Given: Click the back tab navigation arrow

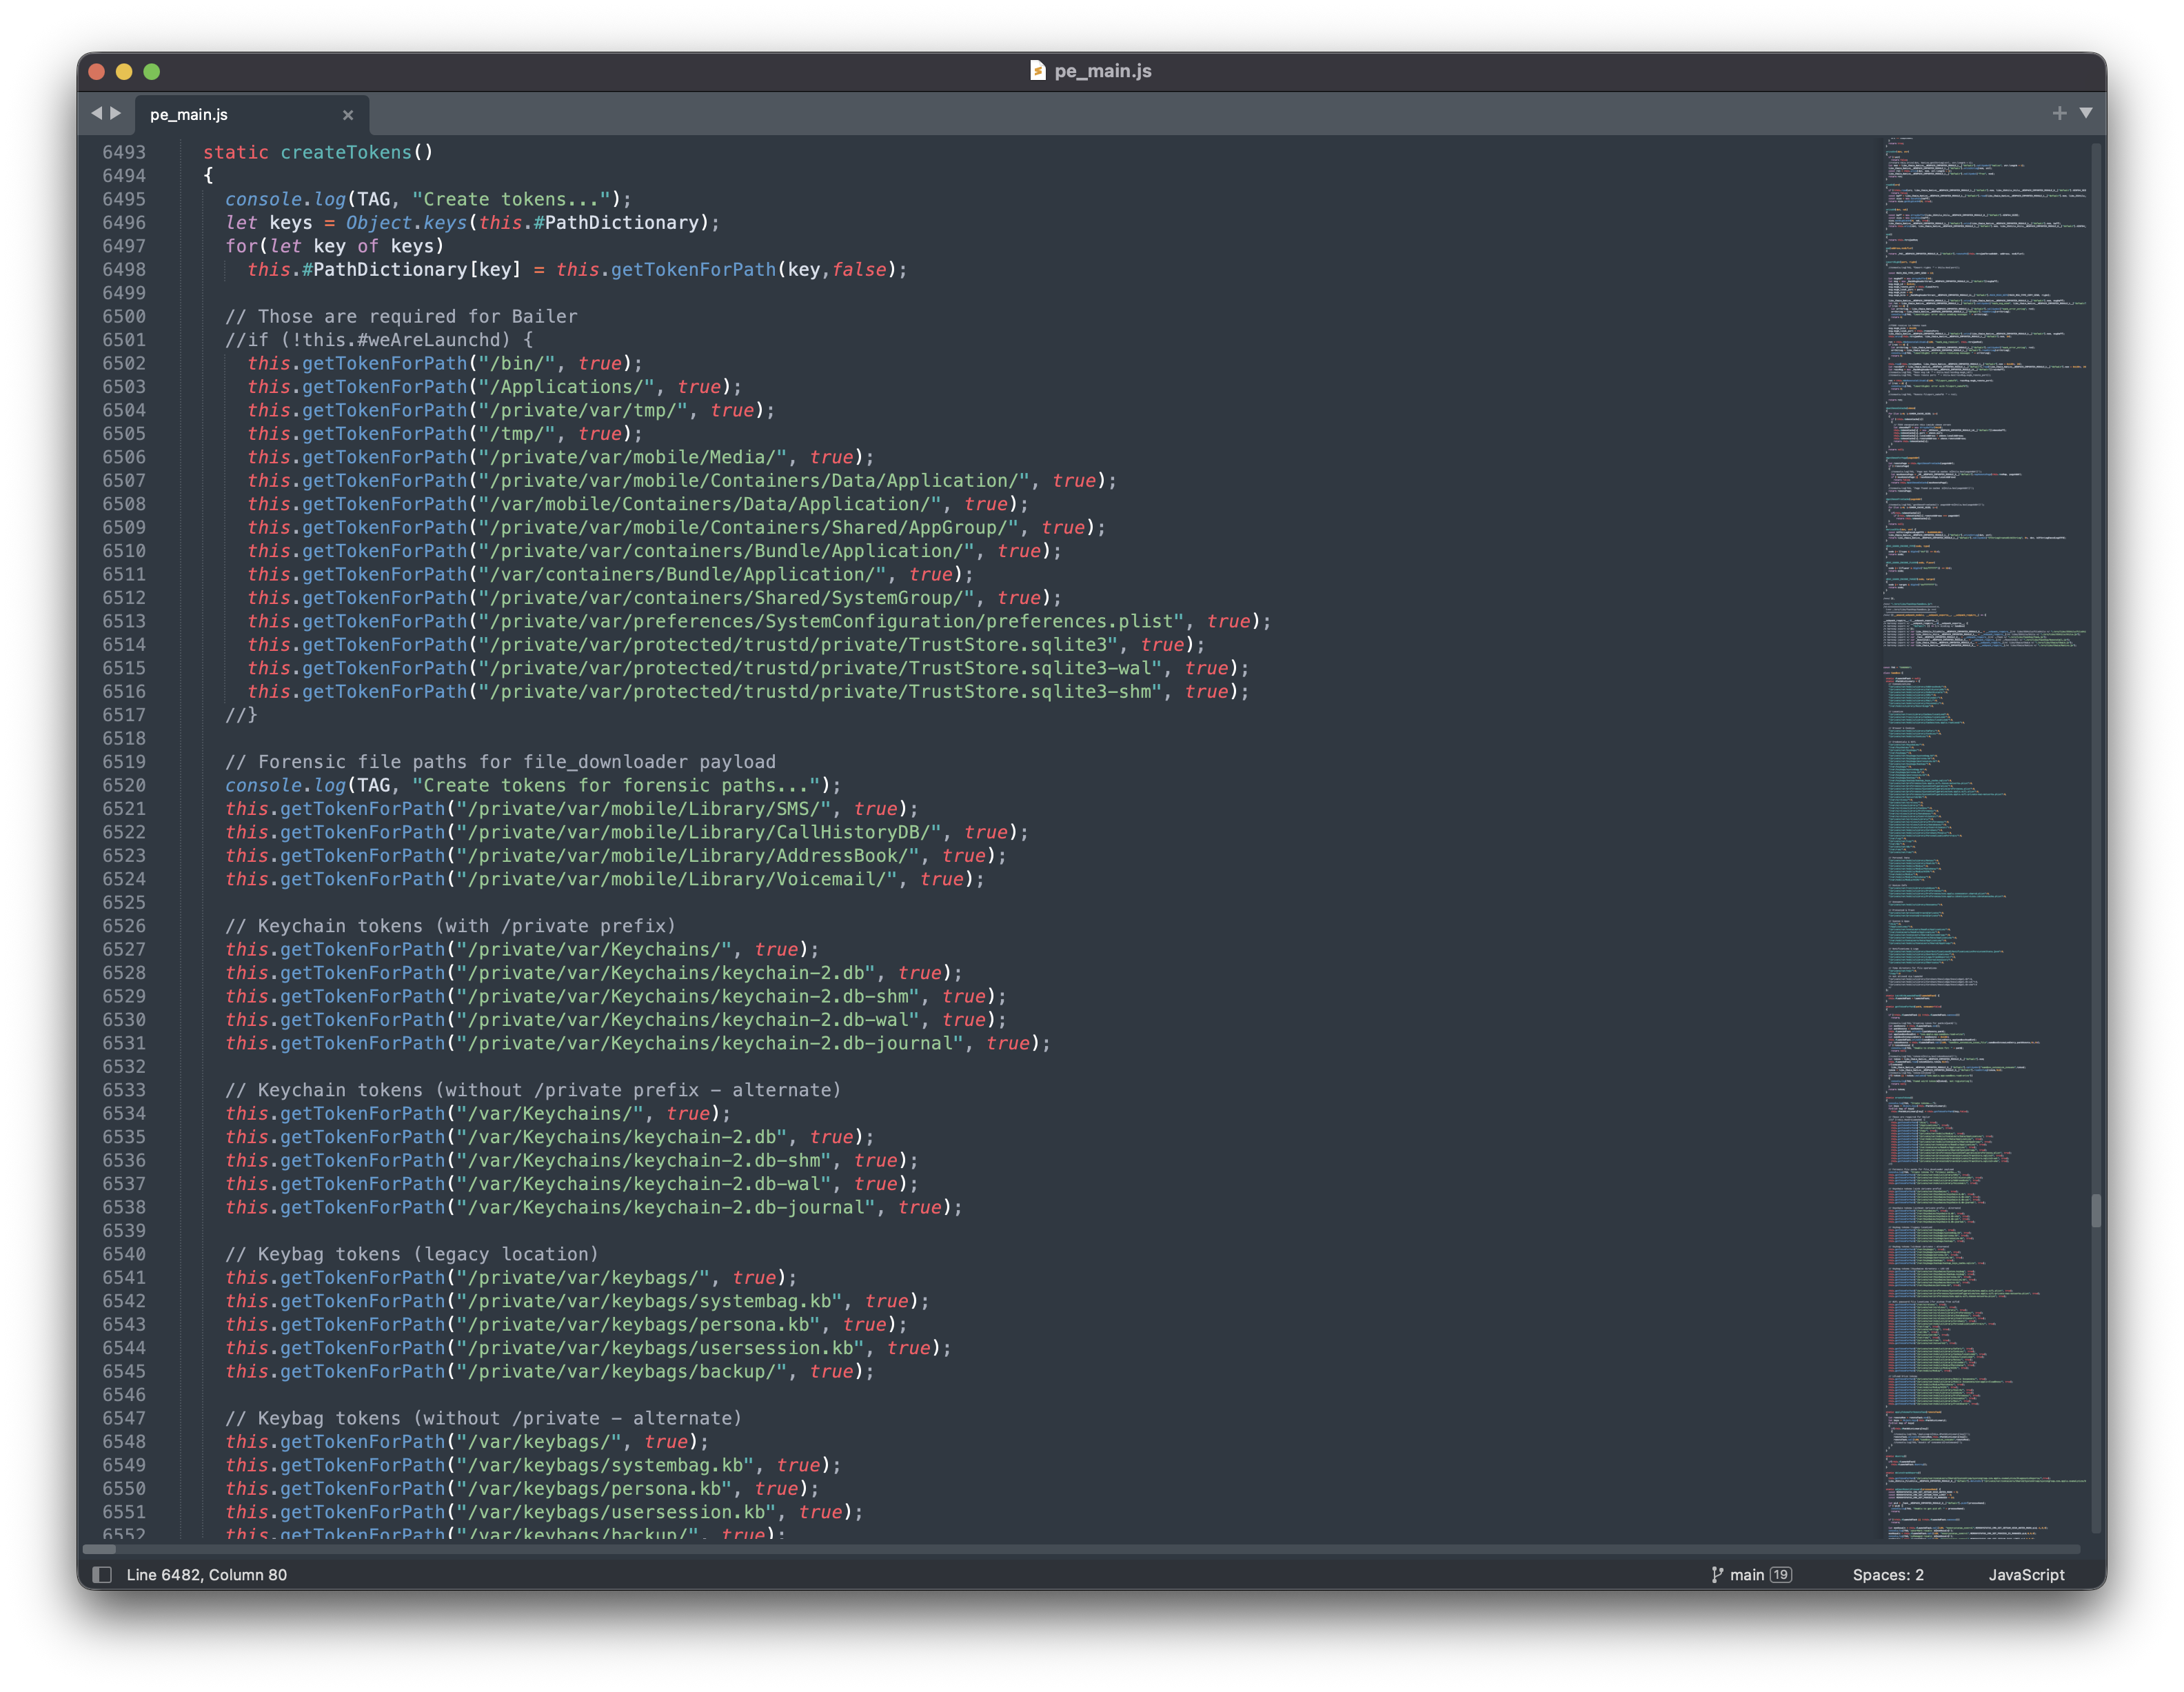Looking at the screenshot, I should coord(97,113).
